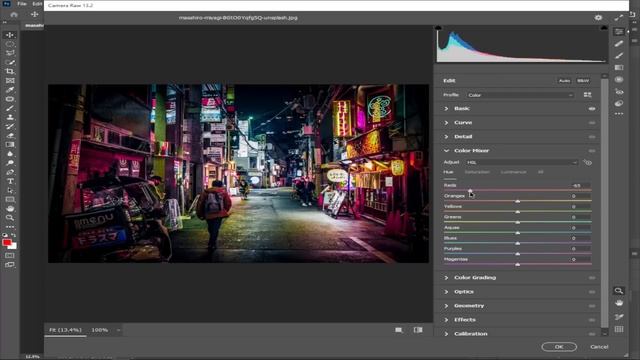This screenshot has width=640, height=360.
Task: Select the Hand tool in left toolbar
Action: 10,209
